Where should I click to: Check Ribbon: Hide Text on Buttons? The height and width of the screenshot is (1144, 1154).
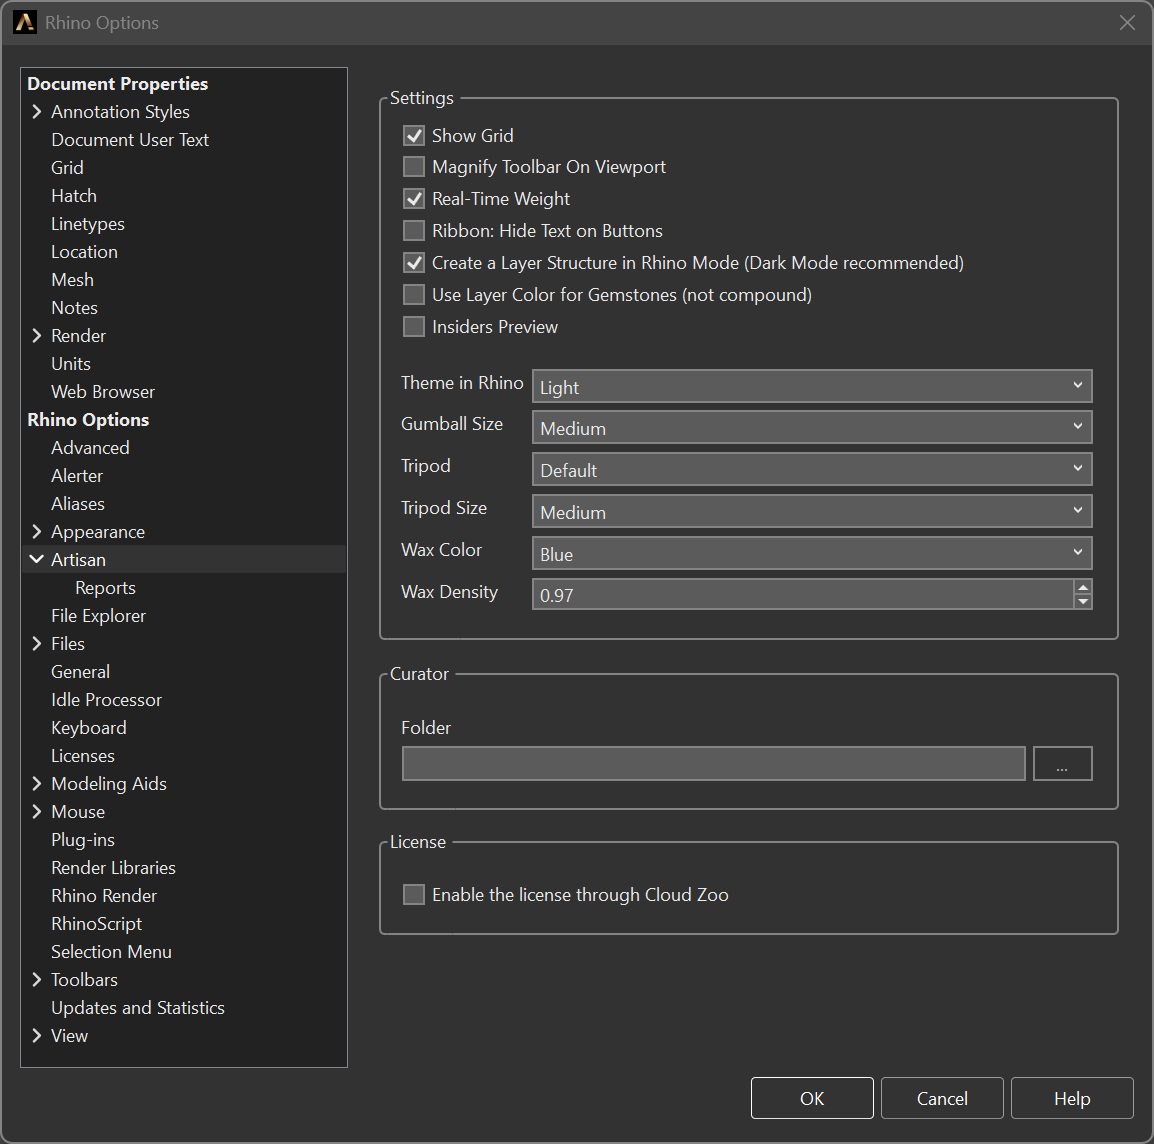414,230
